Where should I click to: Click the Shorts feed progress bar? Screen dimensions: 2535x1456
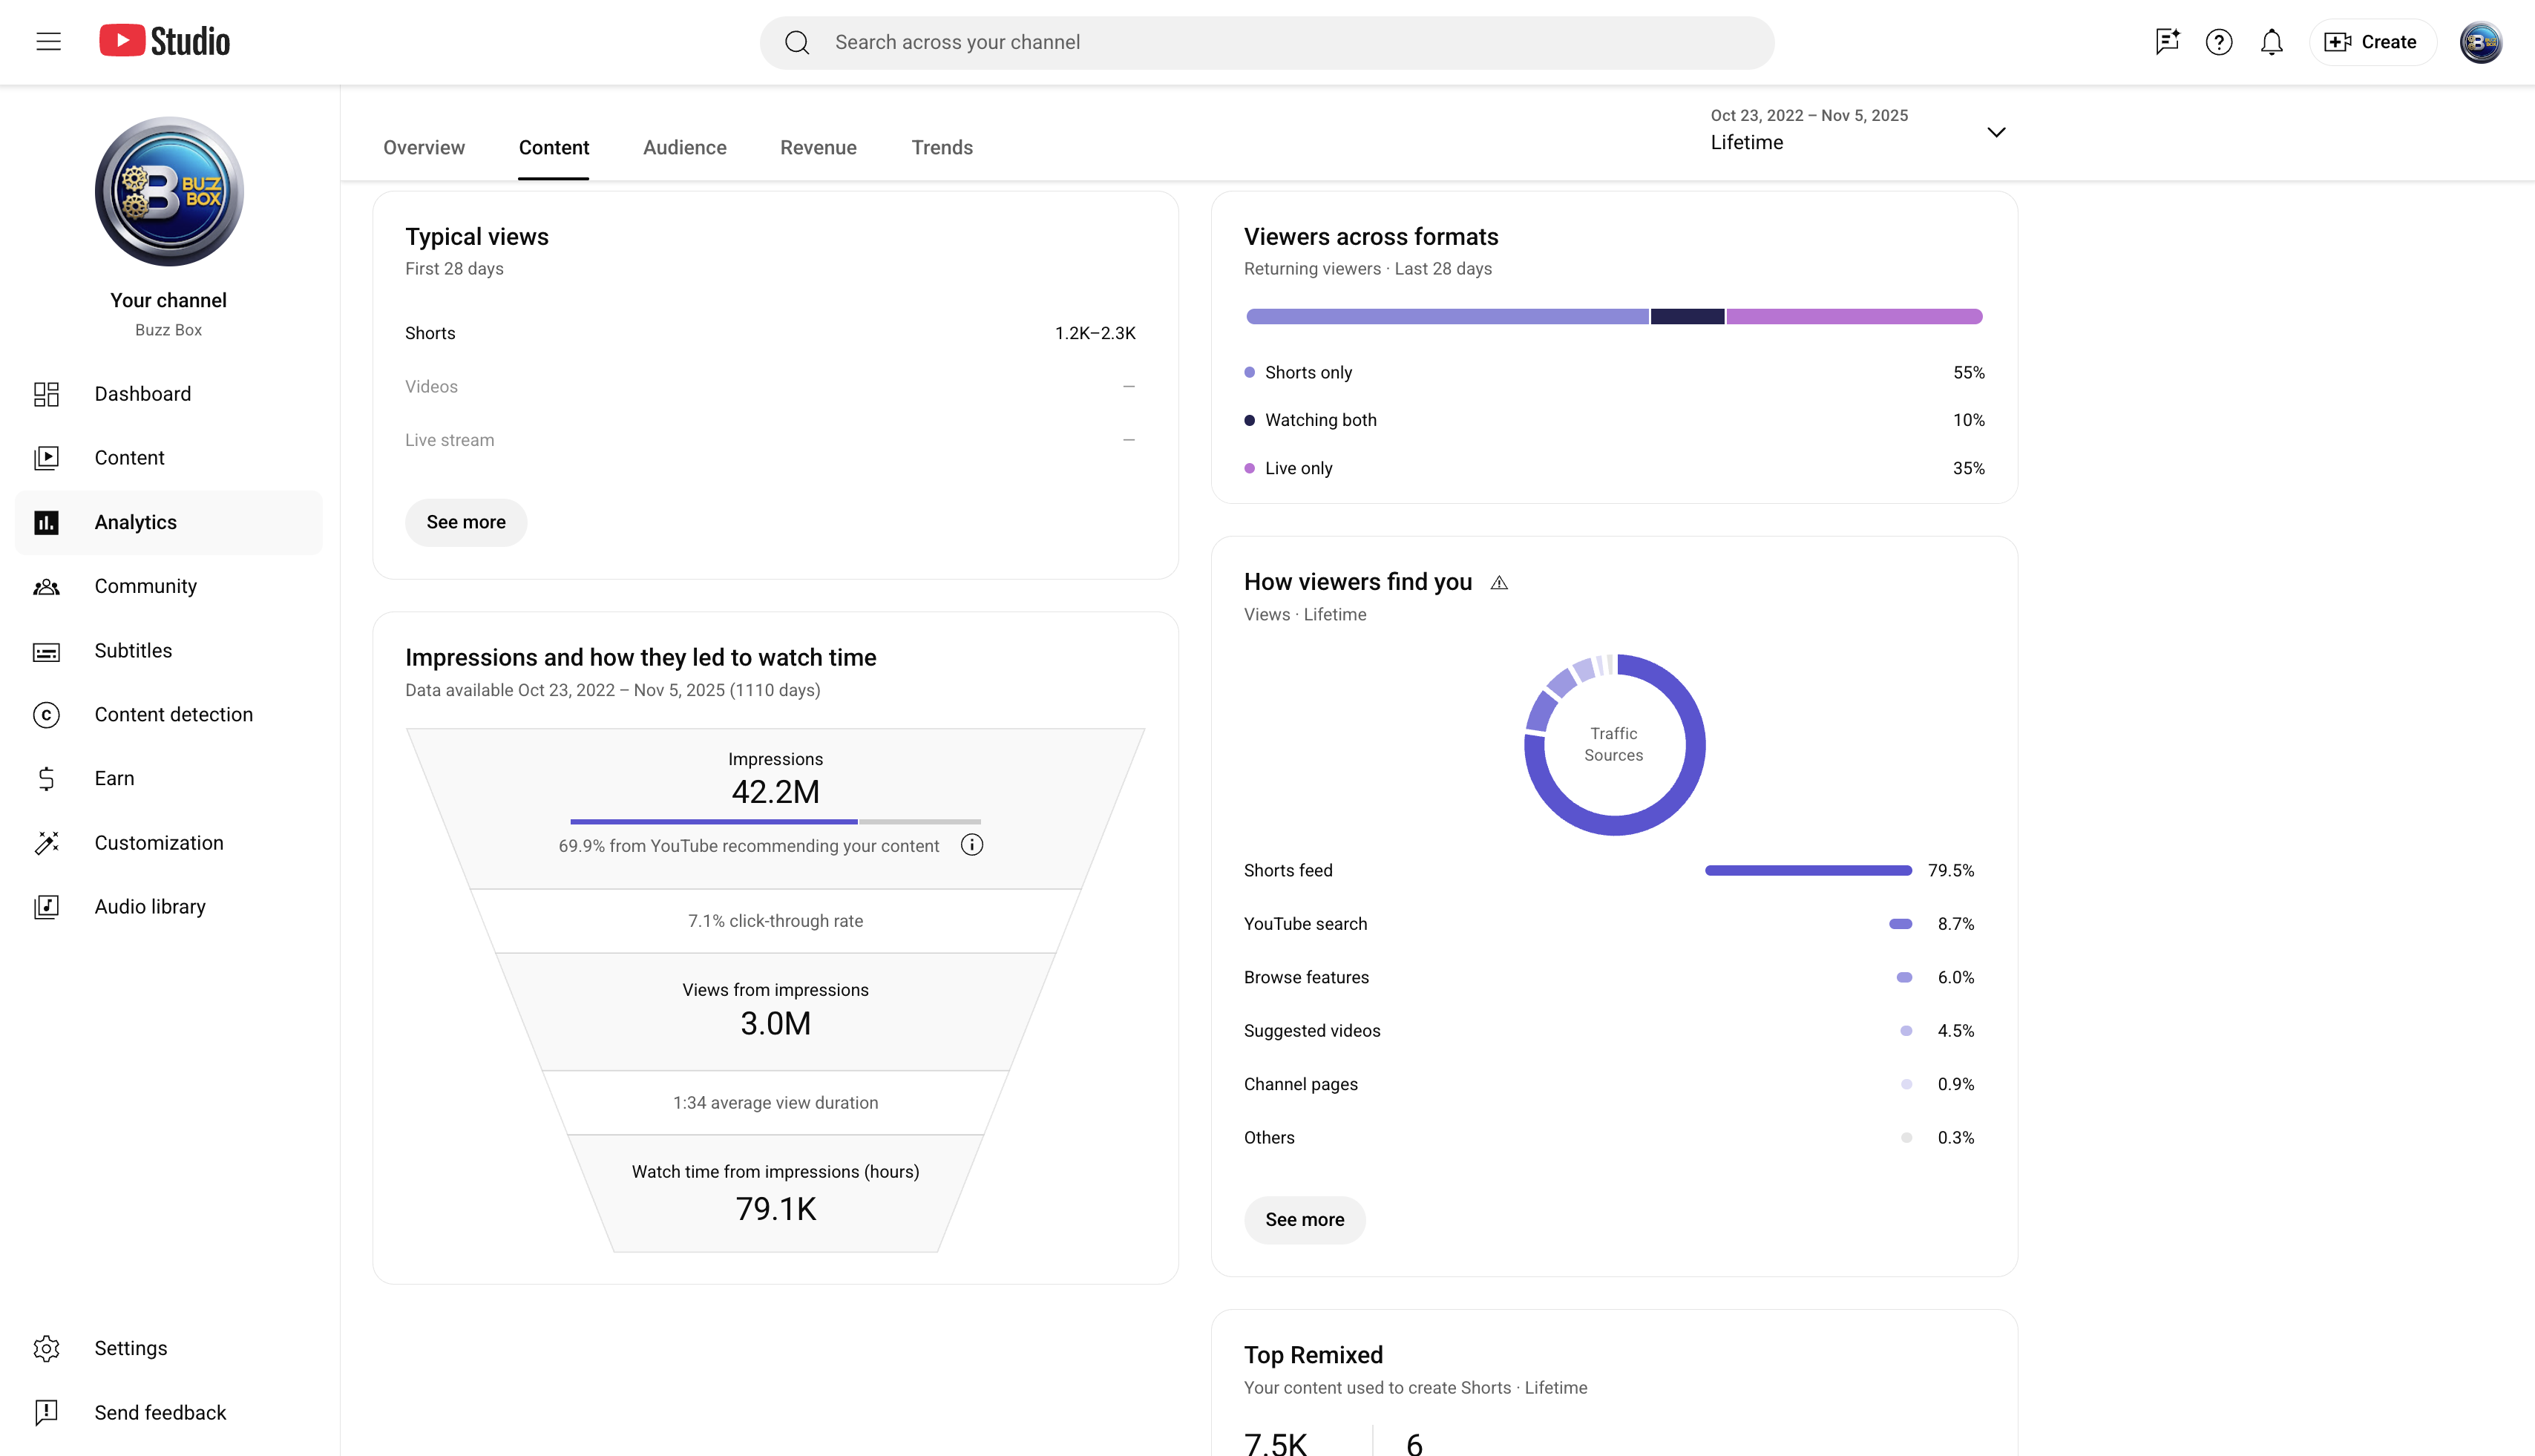point(1808,871)
